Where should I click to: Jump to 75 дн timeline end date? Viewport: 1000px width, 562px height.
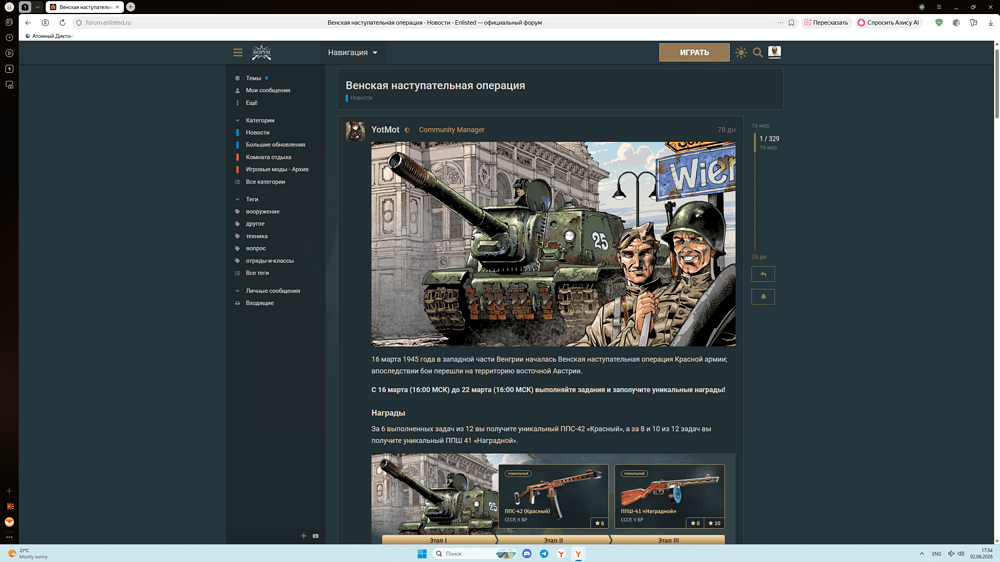pyautogui.click(x=759, y=257)
